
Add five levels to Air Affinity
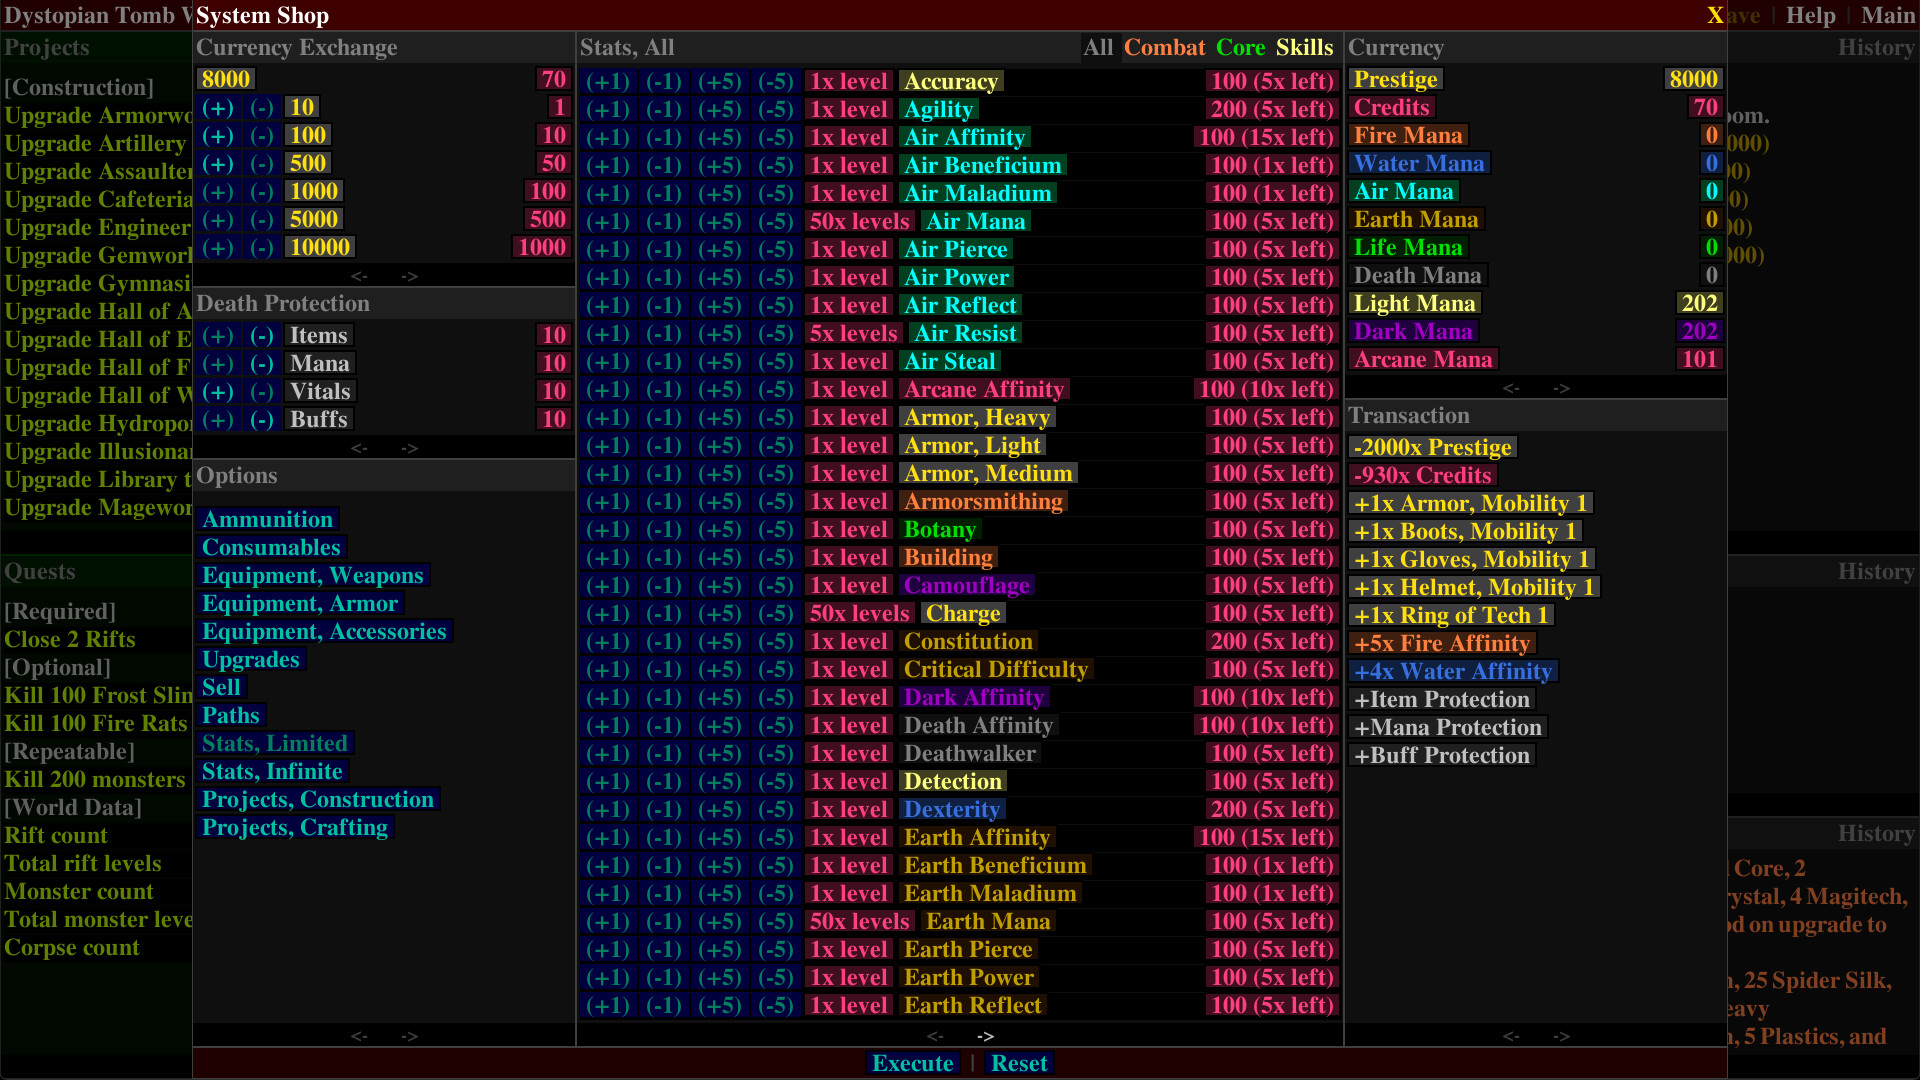coord(719,137)
